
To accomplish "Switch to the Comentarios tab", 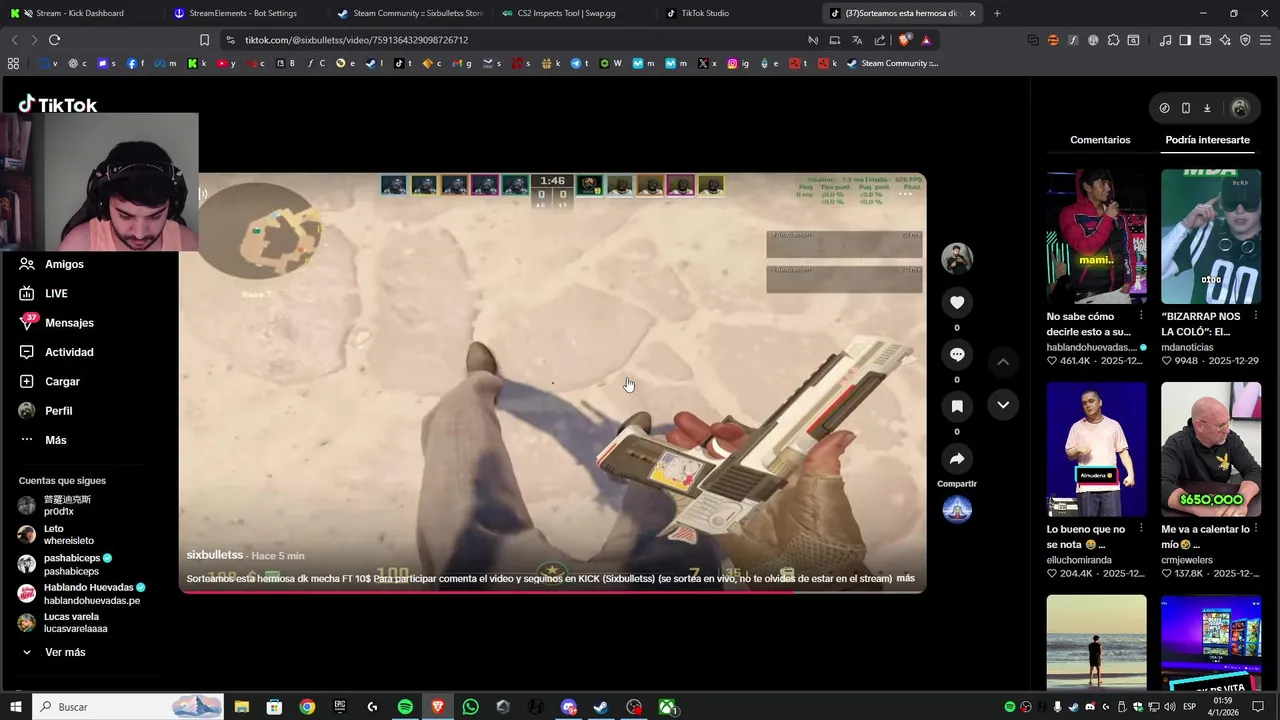I will tap(1100, 140).
